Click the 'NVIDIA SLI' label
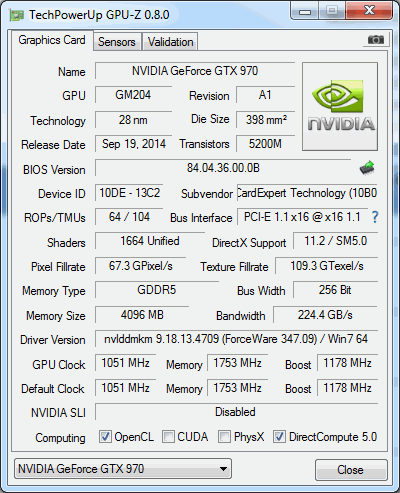The height and width of the screenshot is (493, 400). [x=58, y=413]
